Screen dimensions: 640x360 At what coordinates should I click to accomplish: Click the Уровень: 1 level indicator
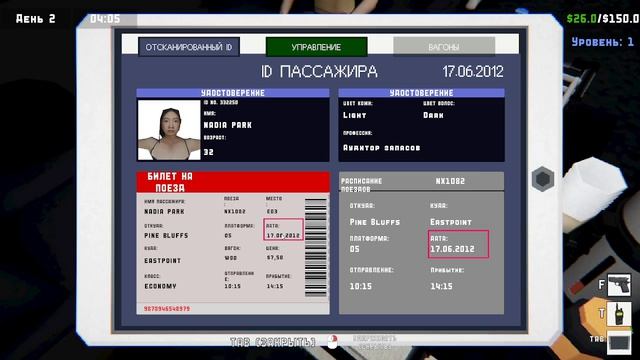point(603,42)
